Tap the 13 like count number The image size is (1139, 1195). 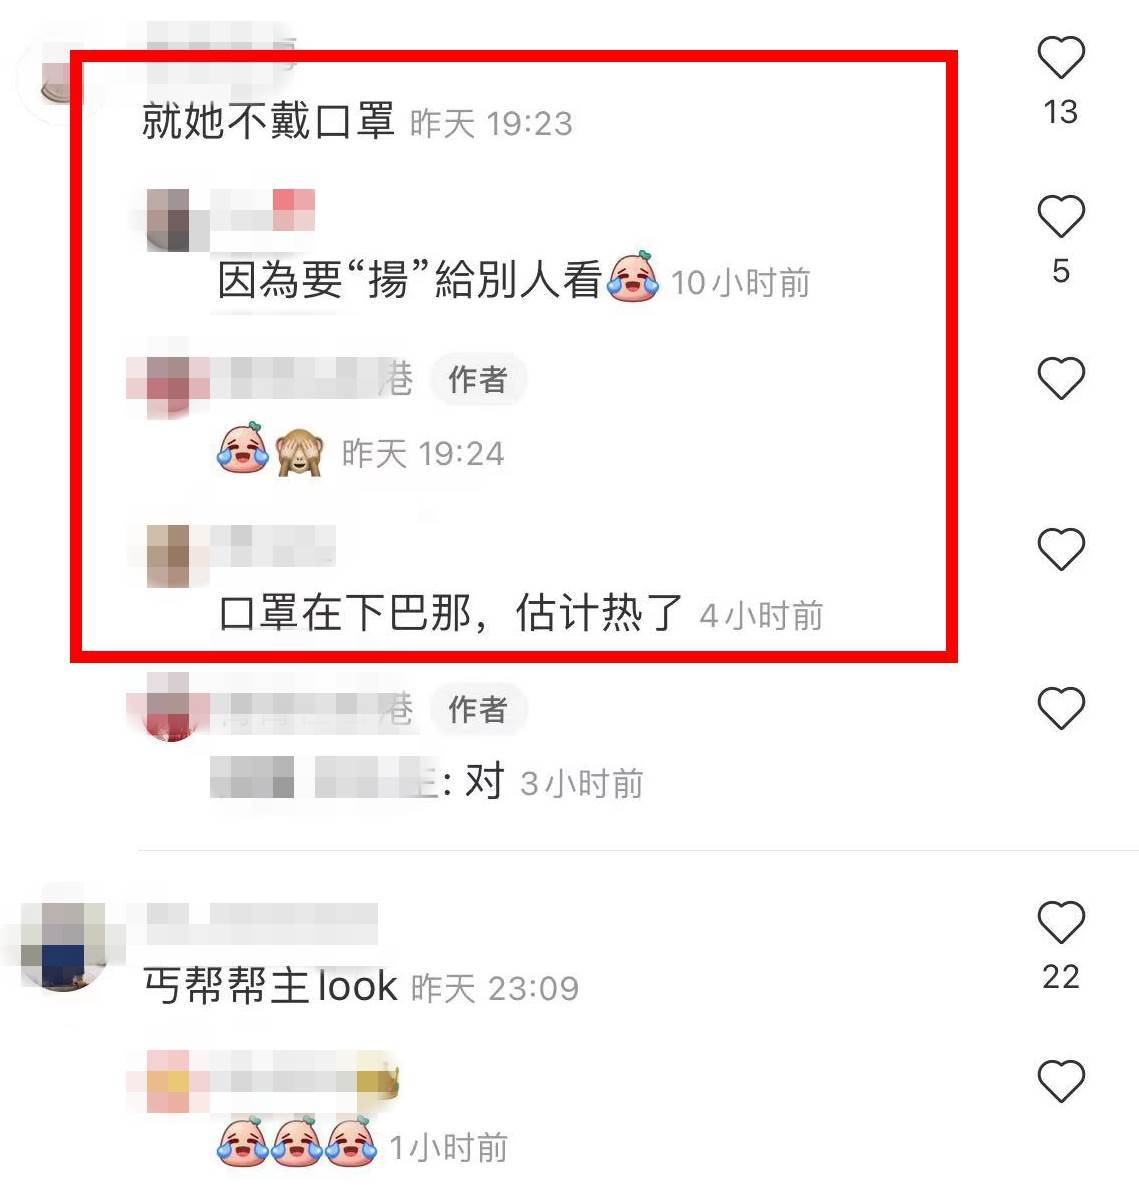point(1061,112)
